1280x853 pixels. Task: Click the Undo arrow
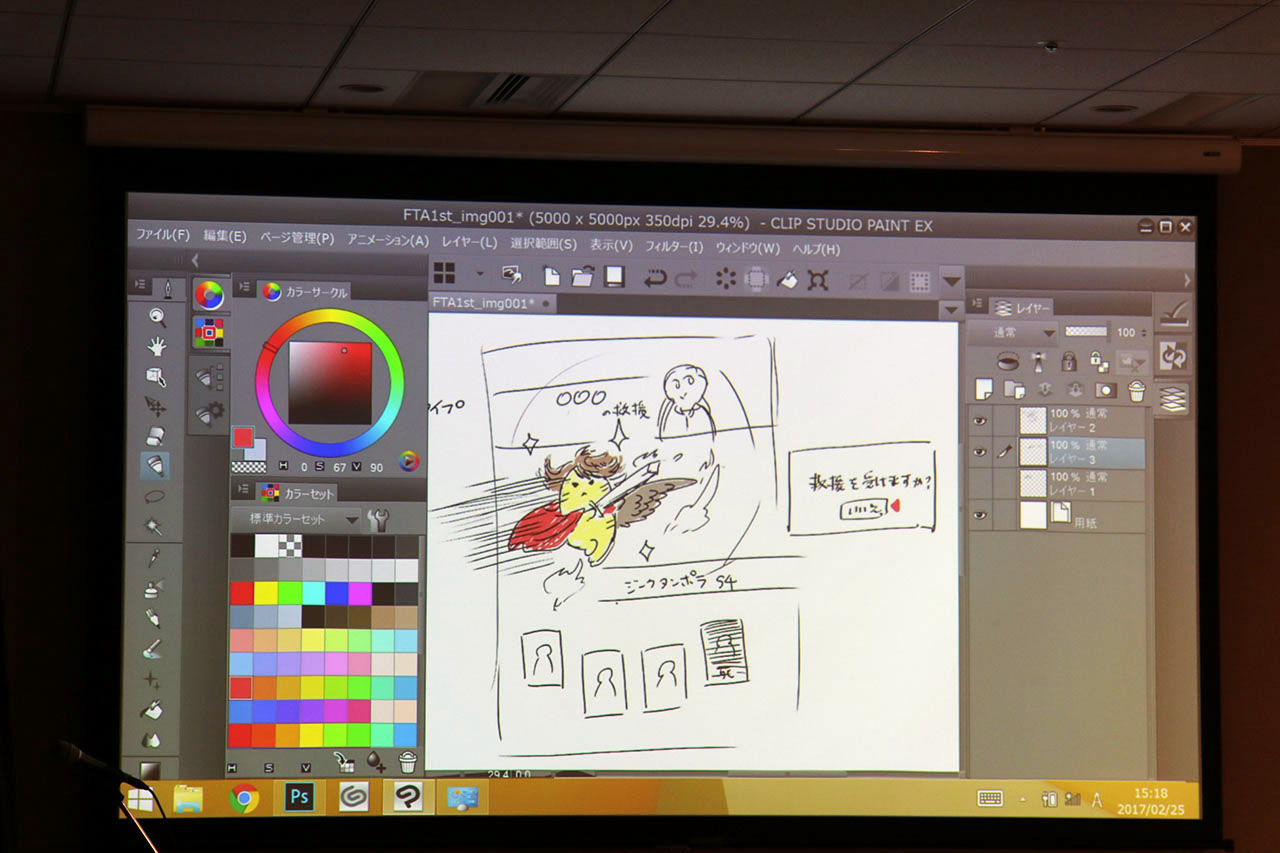point(655,278)
